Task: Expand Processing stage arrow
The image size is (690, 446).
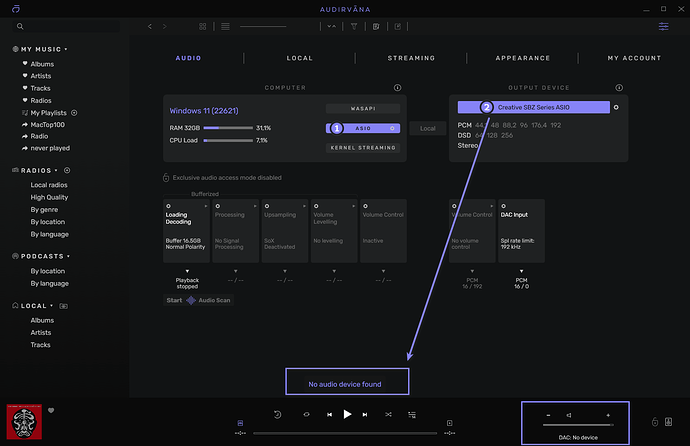Action: point(255,206)
